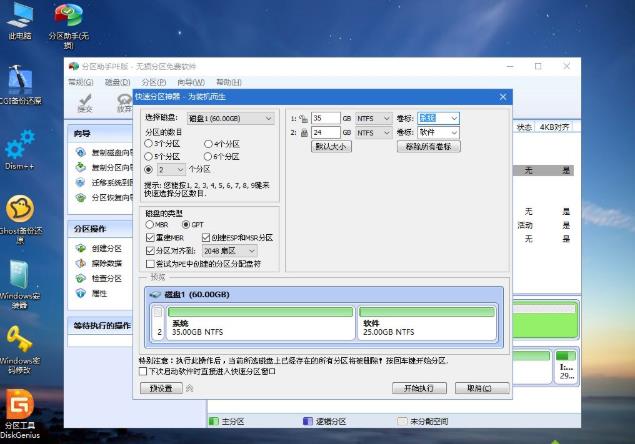Enable 下次启动软件时直接进入快速分区窗口 checkbox
The image size is (635, 444).
tap(143, 371)
